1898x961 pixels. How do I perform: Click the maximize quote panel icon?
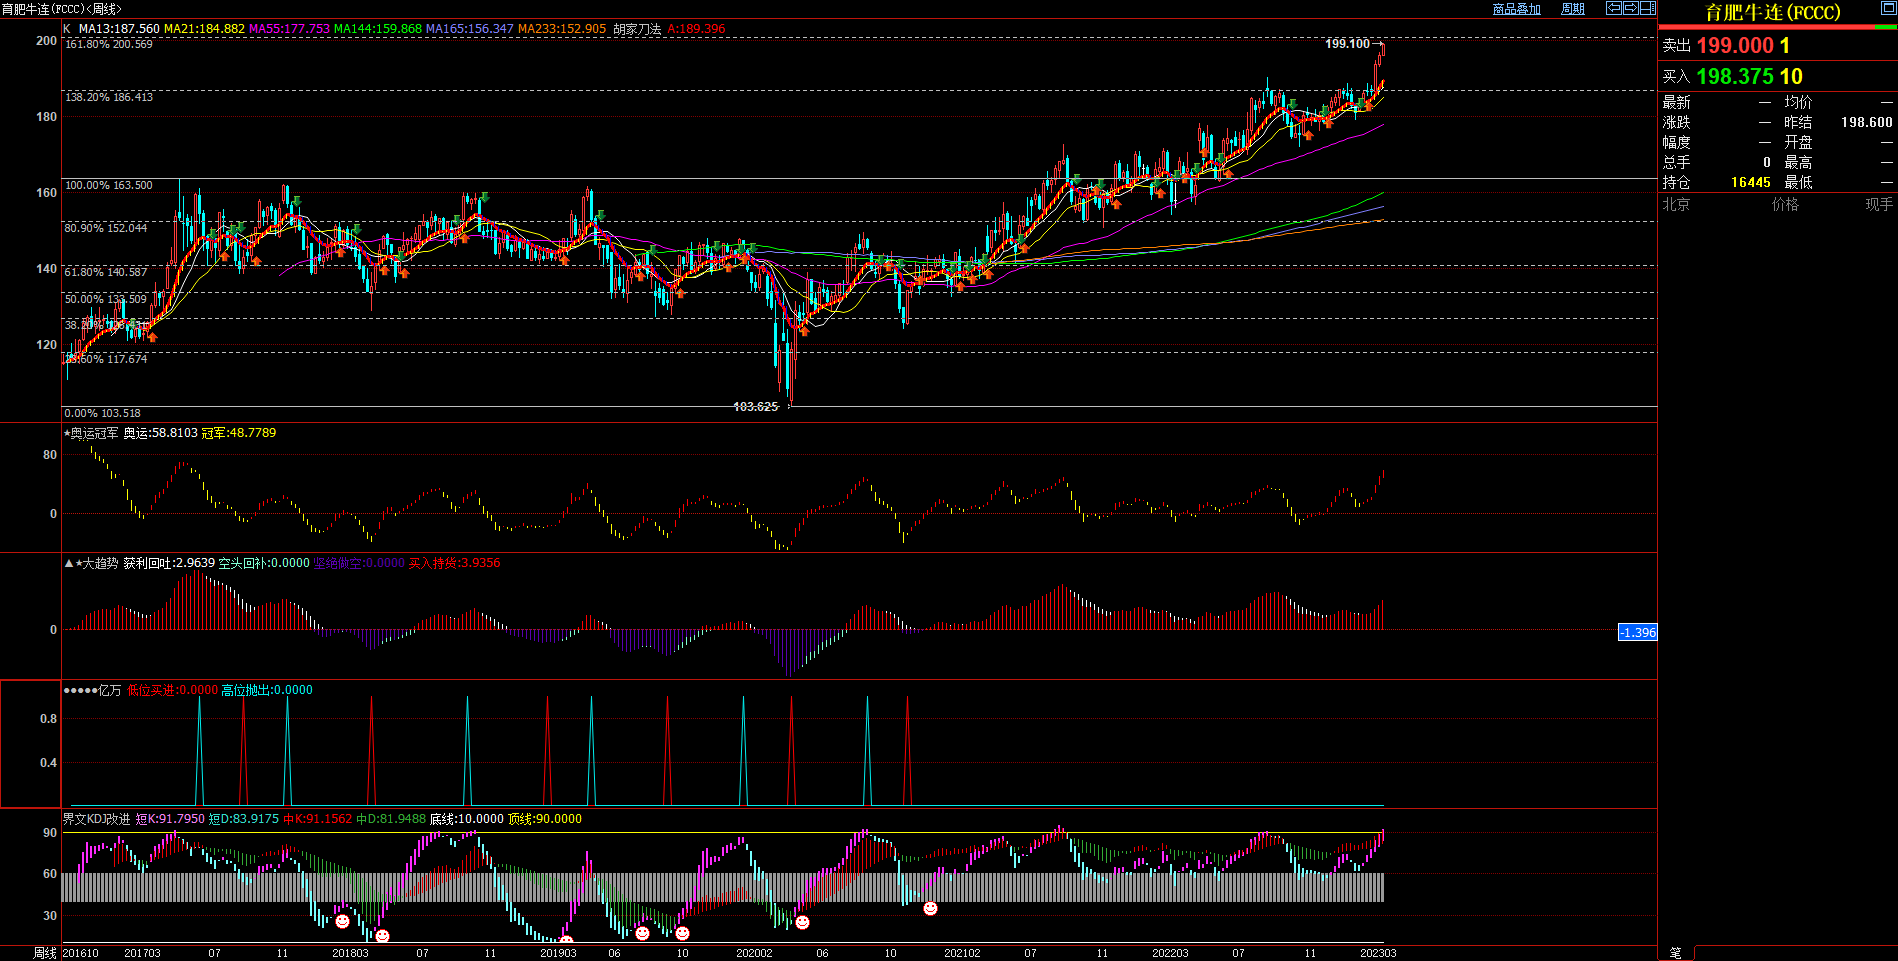1888,8
